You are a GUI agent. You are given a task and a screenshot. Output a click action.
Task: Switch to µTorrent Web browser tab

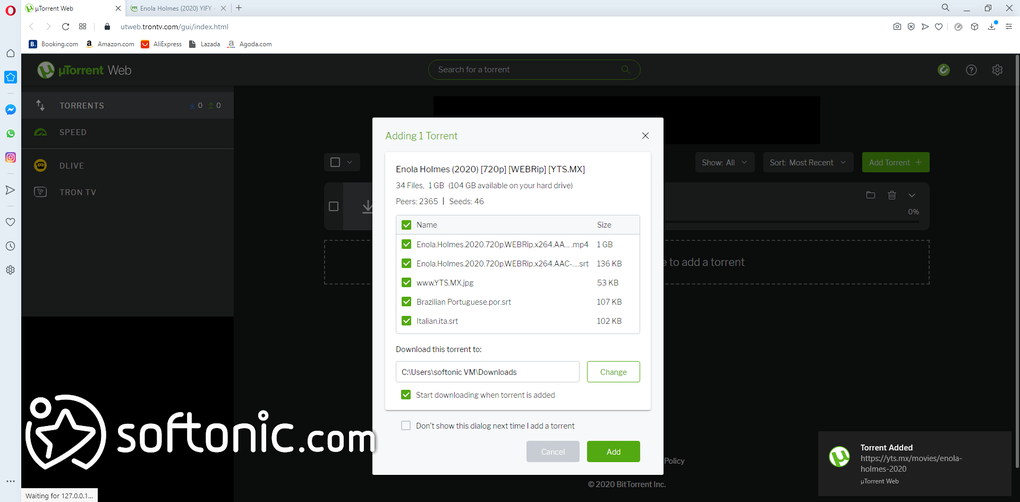72,8
